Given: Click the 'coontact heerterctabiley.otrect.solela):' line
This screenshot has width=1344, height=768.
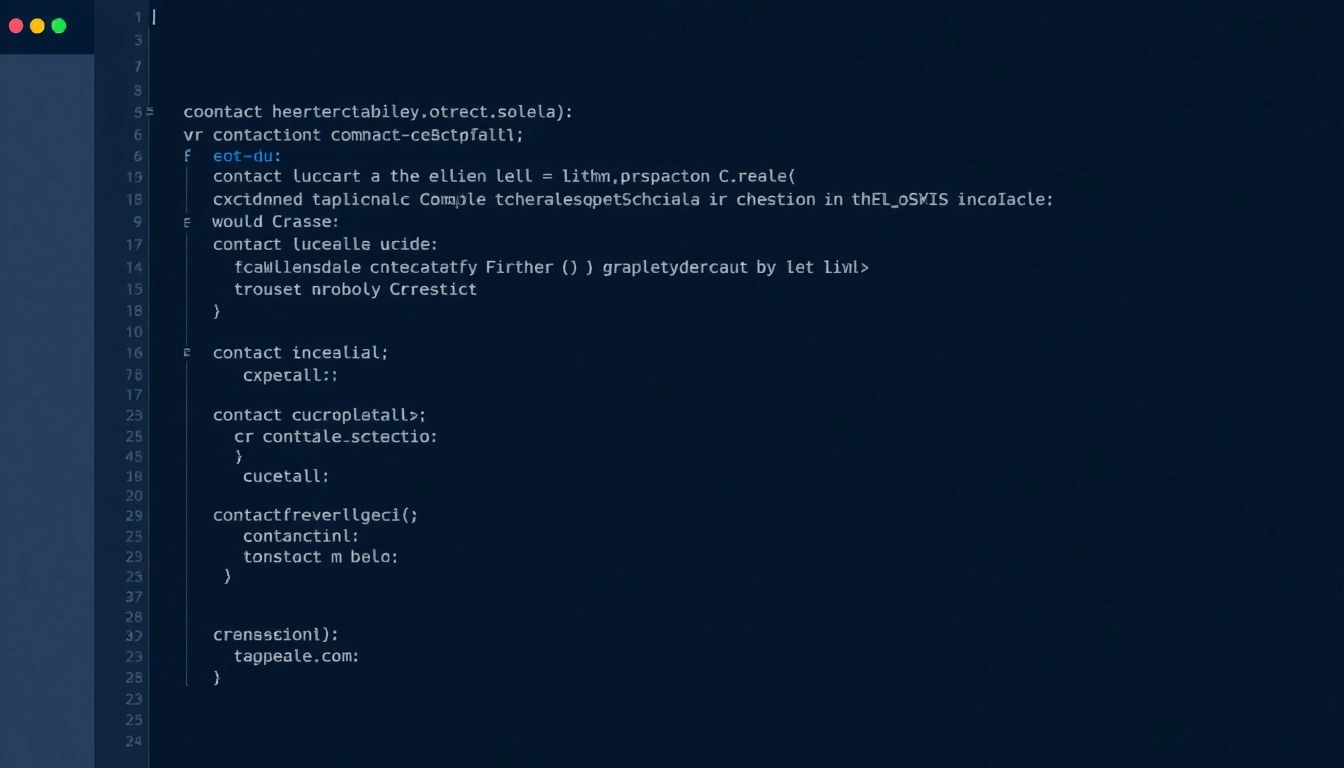Looking at the screenshot, I should click(x=378, y=112).
